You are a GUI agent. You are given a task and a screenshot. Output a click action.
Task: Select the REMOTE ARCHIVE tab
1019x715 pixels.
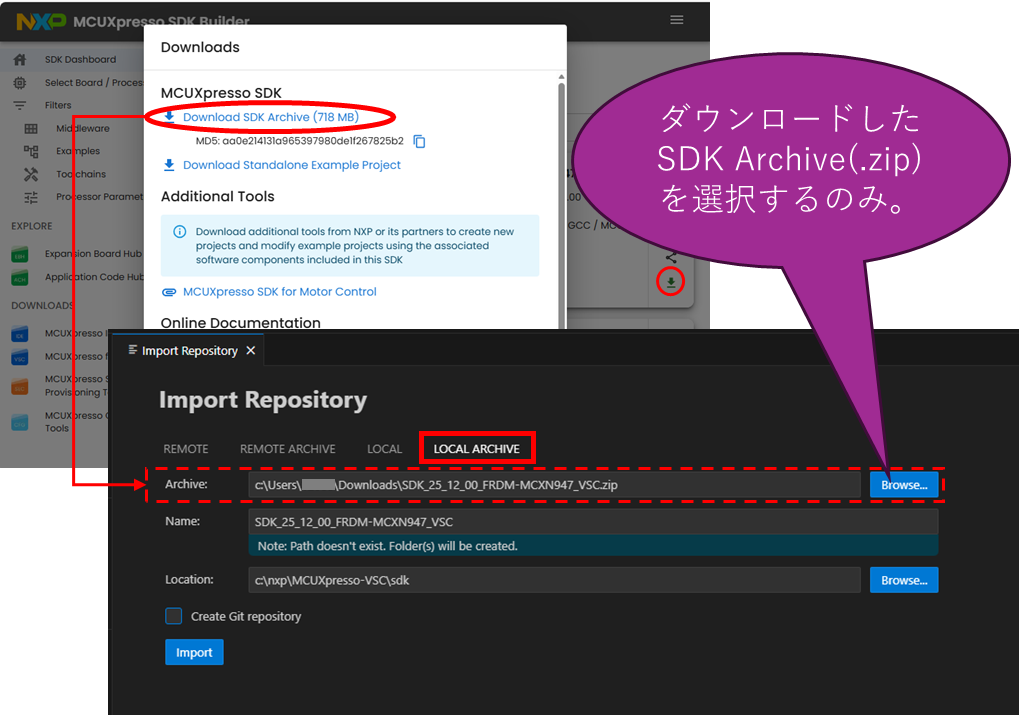click(x=288, y=449)
